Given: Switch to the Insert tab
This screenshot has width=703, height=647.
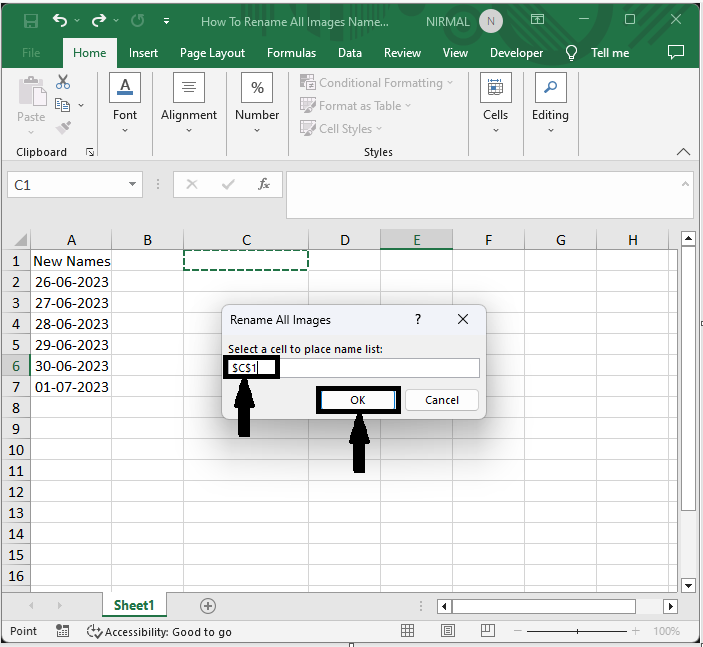Looking at the screenshot, I should [x=143, y=53].
